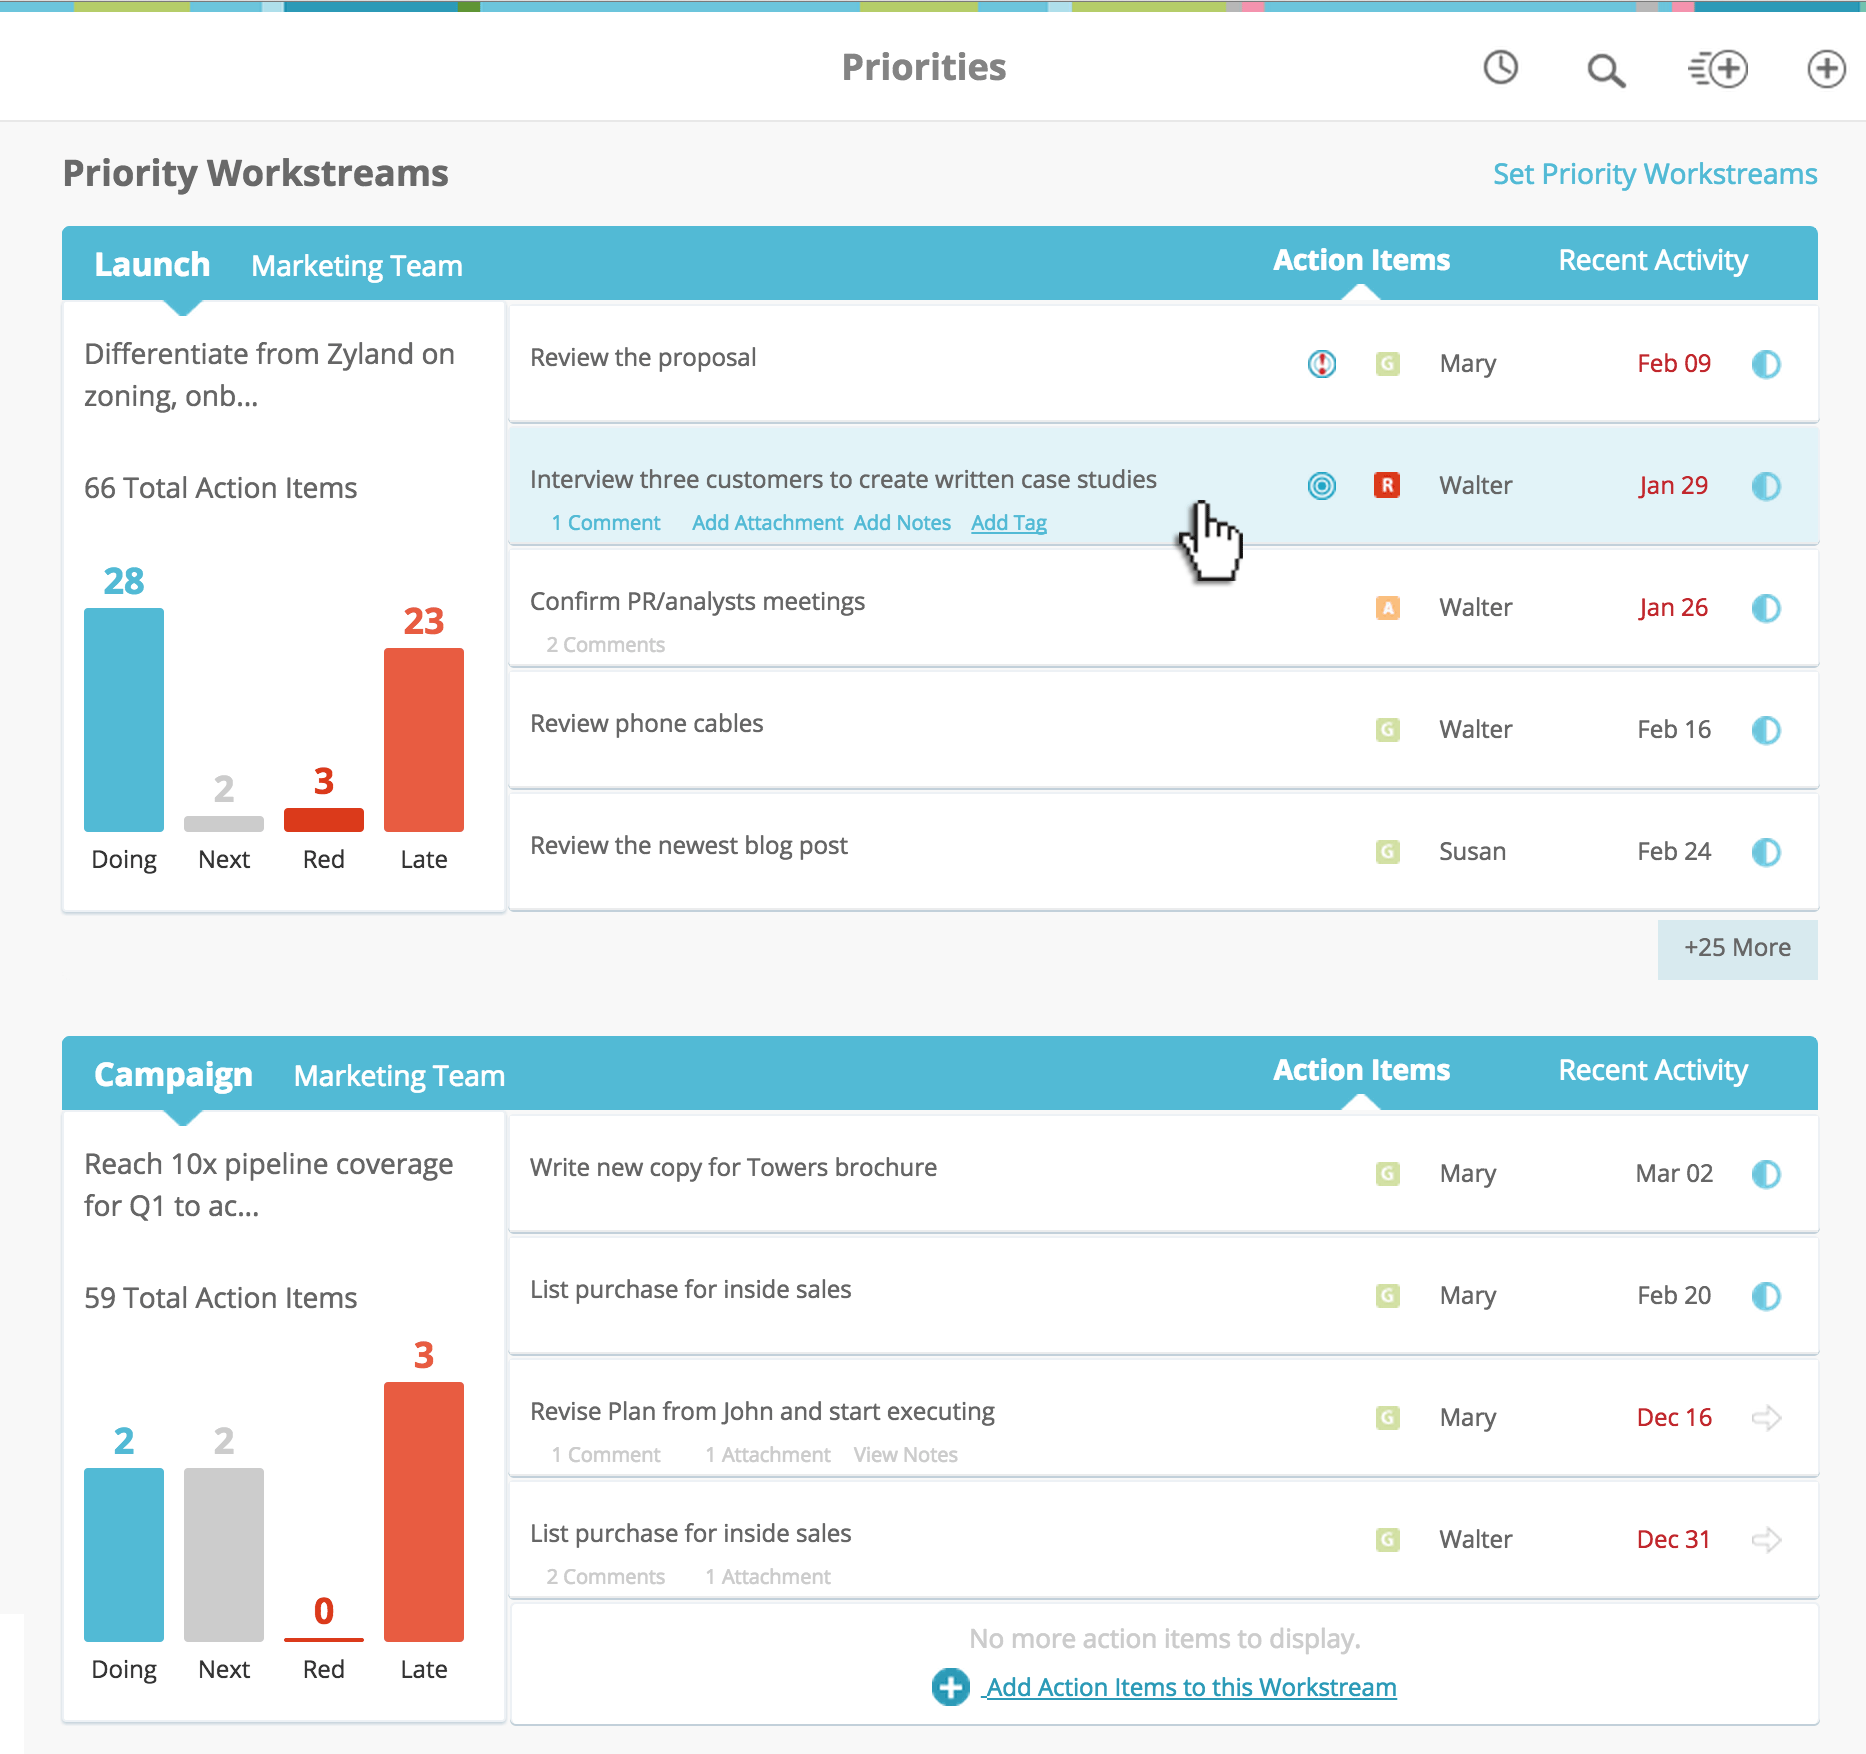Click the green status badge on Review phone cables

(x=1386, y=730)
